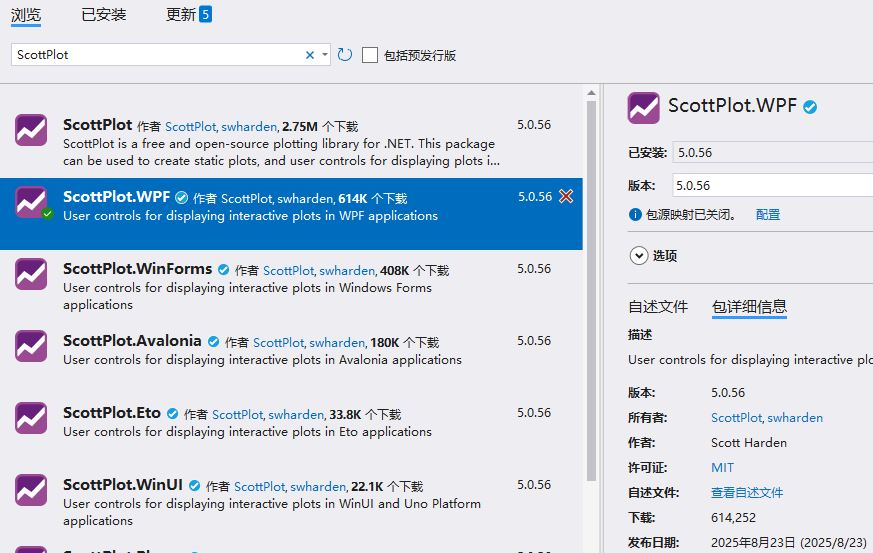Click verified badge next to ScottPlot.Avalonia
Viewport: 873px width, 553px height.
(x=213, y=342)
